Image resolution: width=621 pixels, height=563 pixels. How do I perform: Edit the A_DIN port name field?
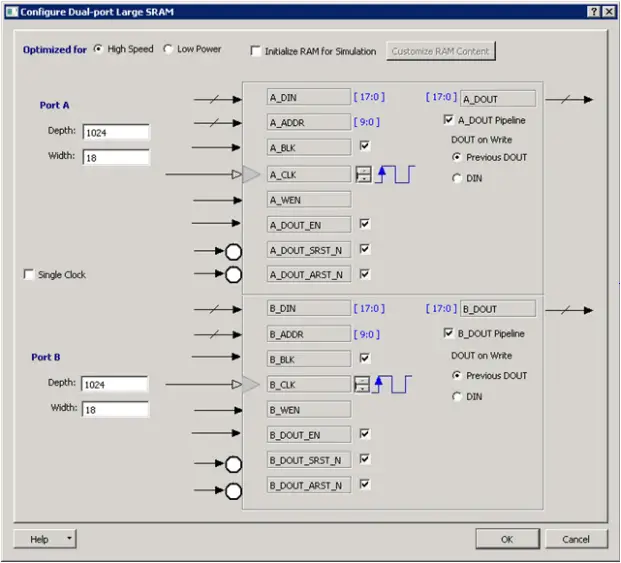(309, 97)
